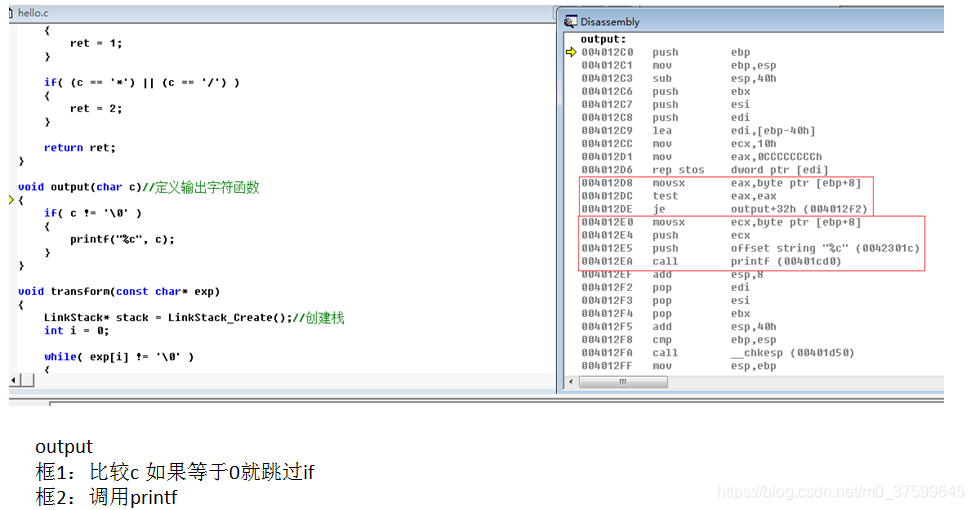This screenshot has width=974, height=510.
Task: Click address 004012C1 mov ebp,esp line
Action: point(679,65)
